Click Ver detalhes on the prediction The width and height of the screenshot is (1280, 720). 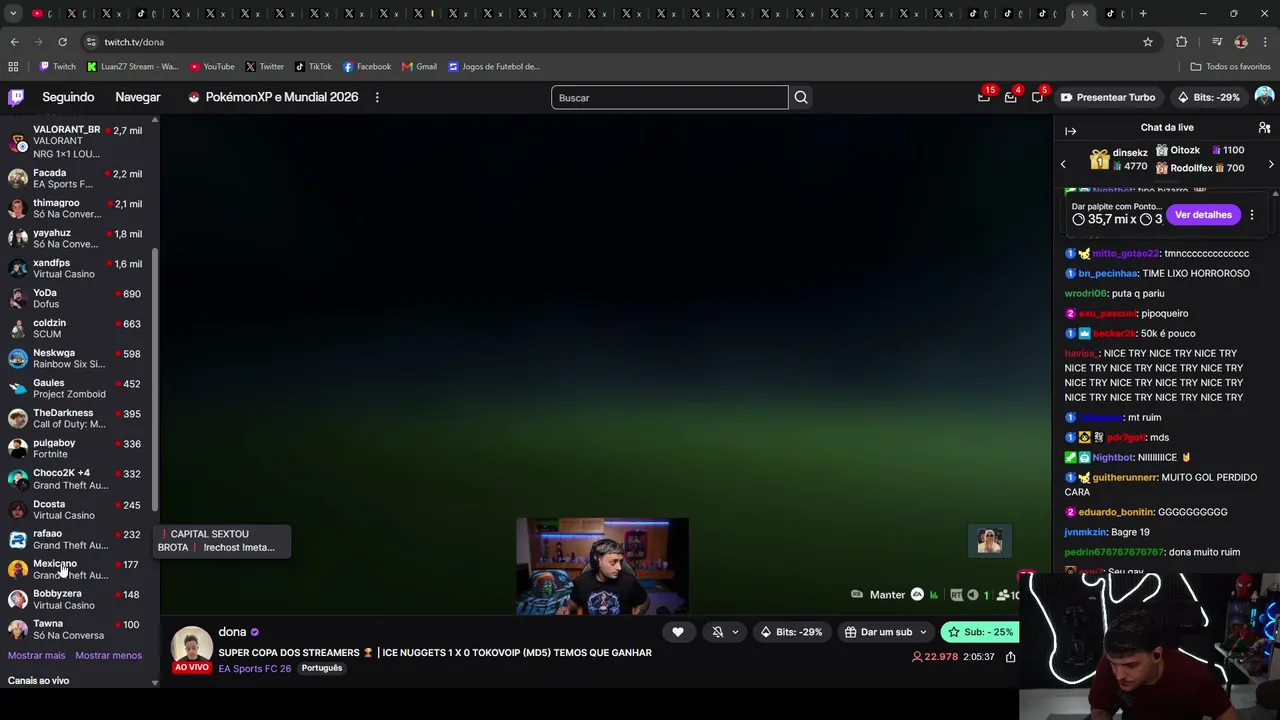click(x=1203, y=215)
